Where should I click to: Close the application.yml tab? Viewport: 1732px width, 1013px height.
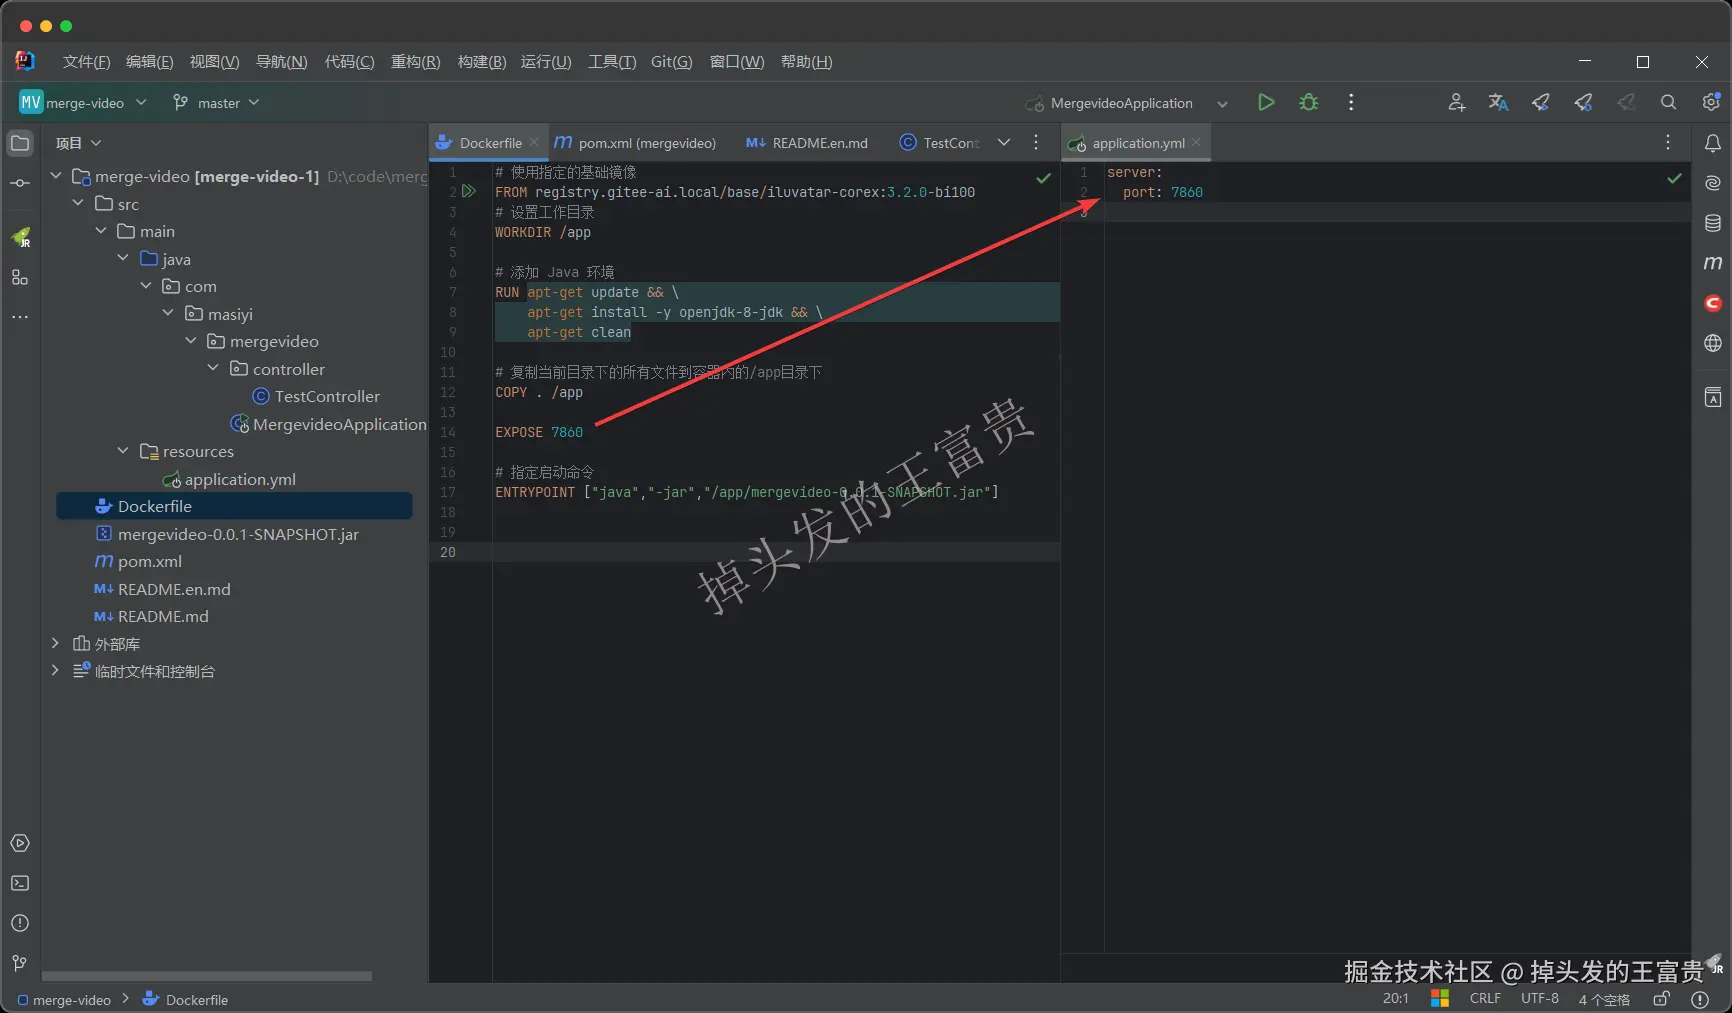(x=1196, y=143)
